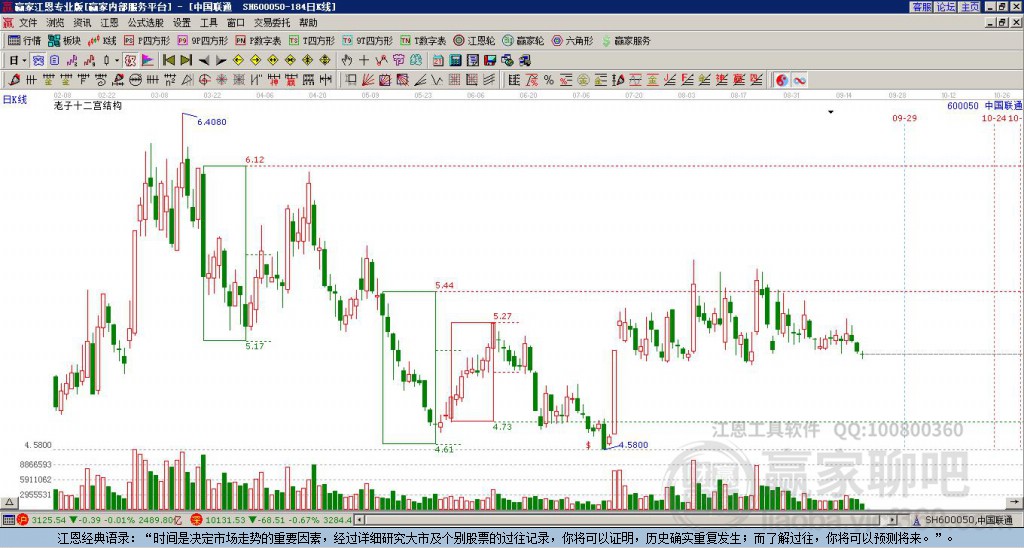Click the black left-arrow scroll icon
This screenshot has width=1024, height=548.
coord(204,61)
